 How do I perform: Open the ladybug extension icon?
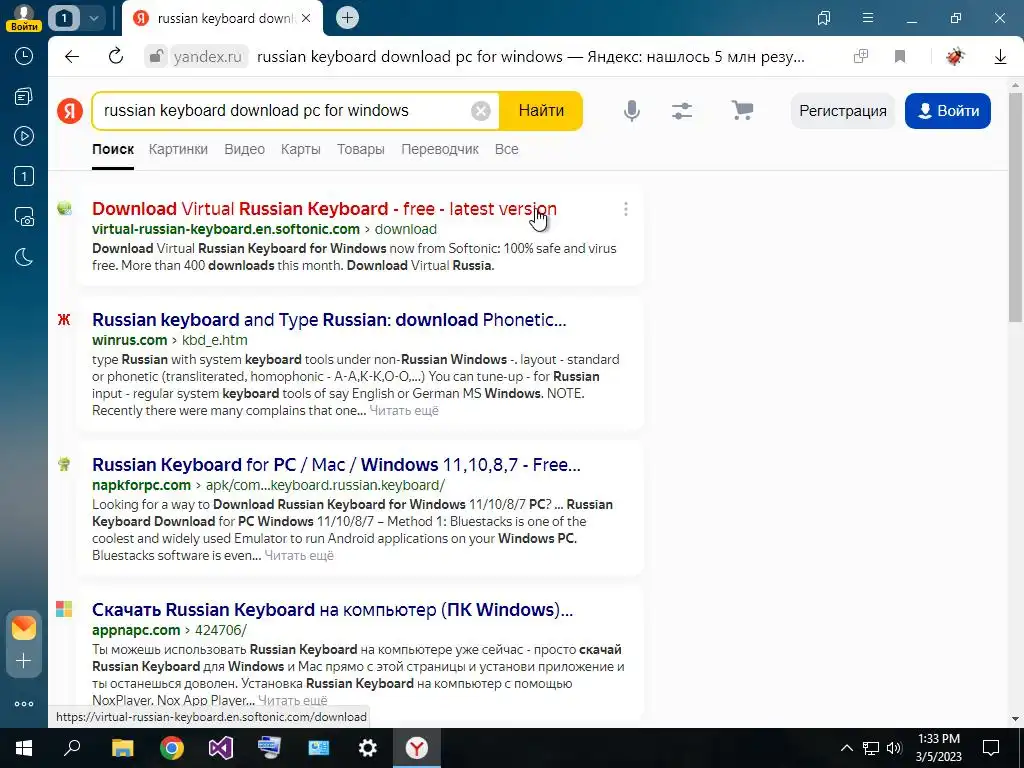pos(955,57)
